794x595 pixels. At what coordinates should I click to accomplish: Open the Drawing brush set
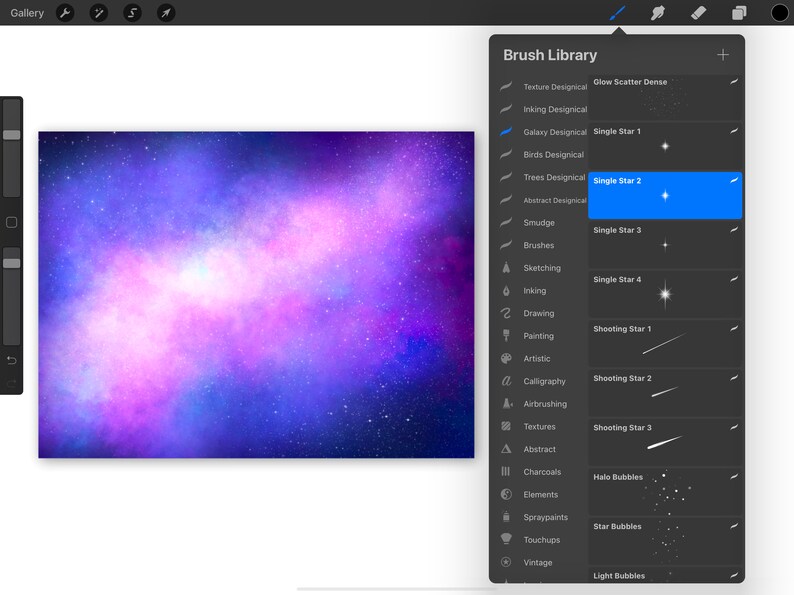543,313
